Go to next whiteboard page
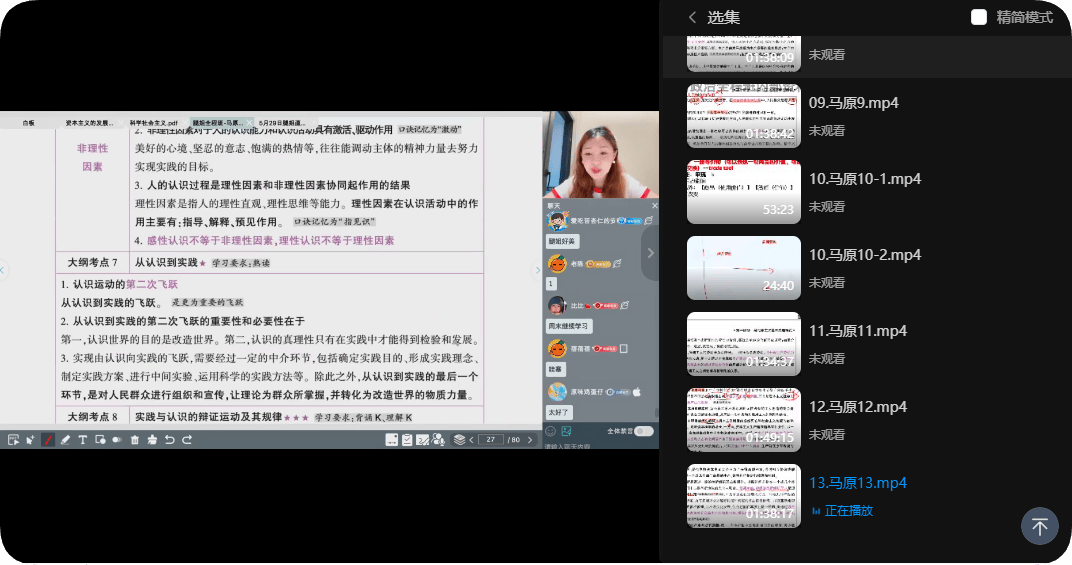This screenshot has height=565, width=1072. click(x=530, y=440)
